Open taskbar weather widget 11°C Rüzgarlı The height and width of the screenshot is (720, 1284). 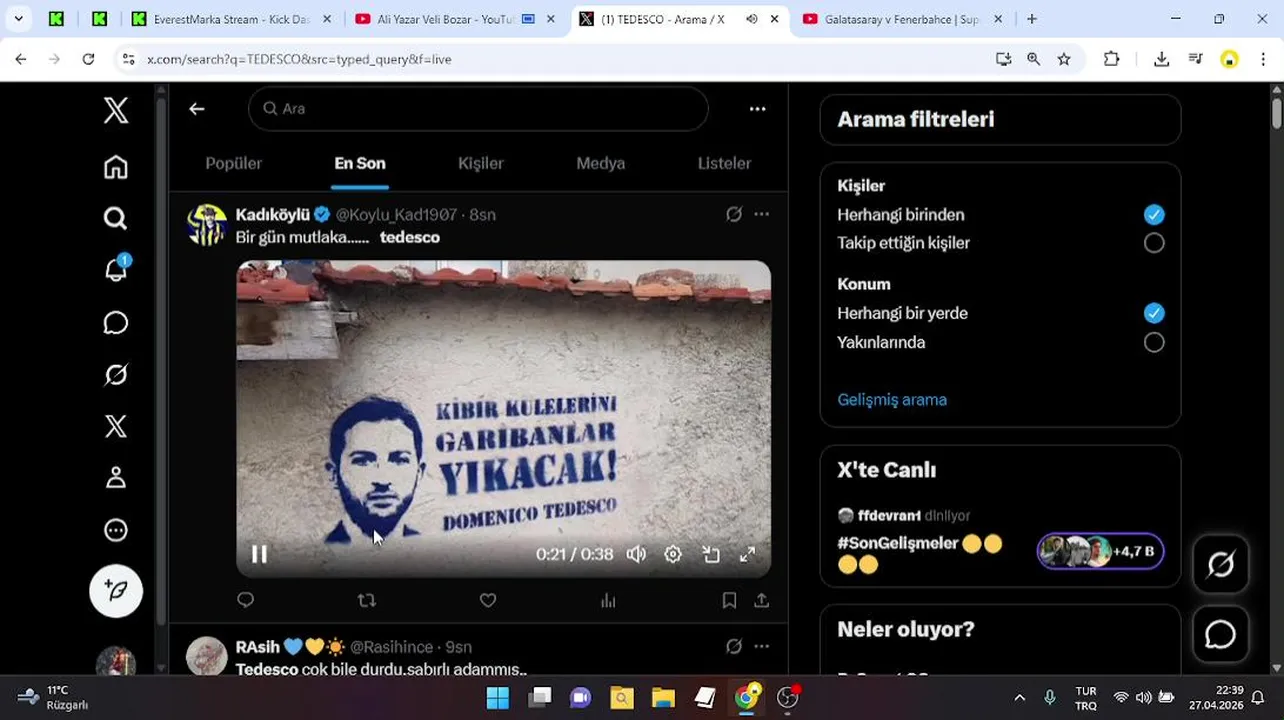click(55, 697)
